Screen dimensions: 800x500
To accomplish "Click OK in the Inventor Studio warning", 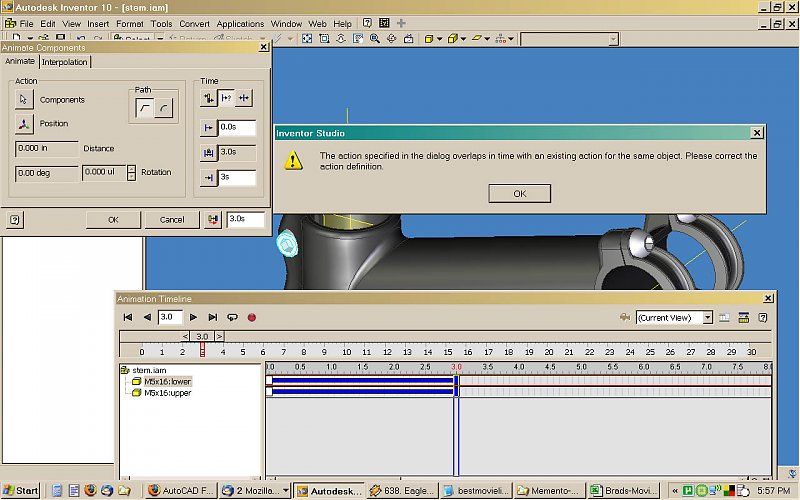I will point(519,193).
